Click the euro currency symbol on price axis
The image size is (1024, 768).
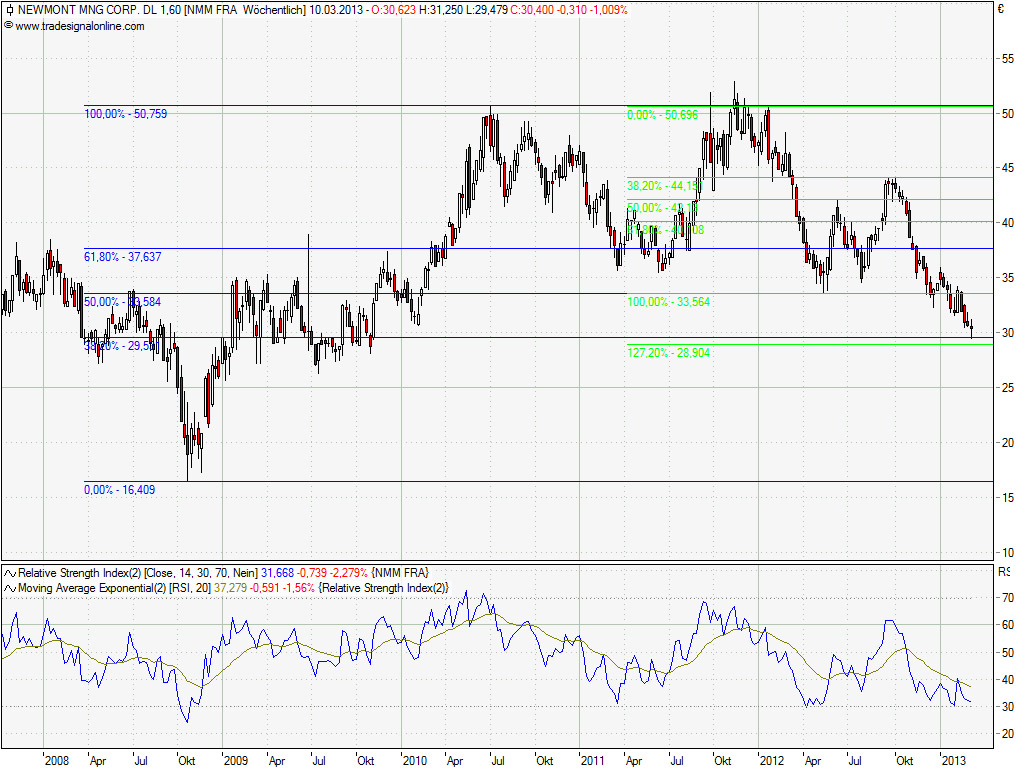click(1000, 8)
